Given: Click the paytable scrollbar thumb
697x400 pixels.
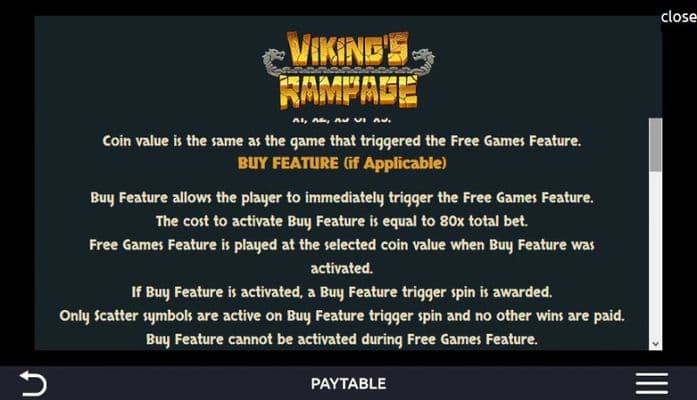Looking at the screenshot, I should coord(655,145).
